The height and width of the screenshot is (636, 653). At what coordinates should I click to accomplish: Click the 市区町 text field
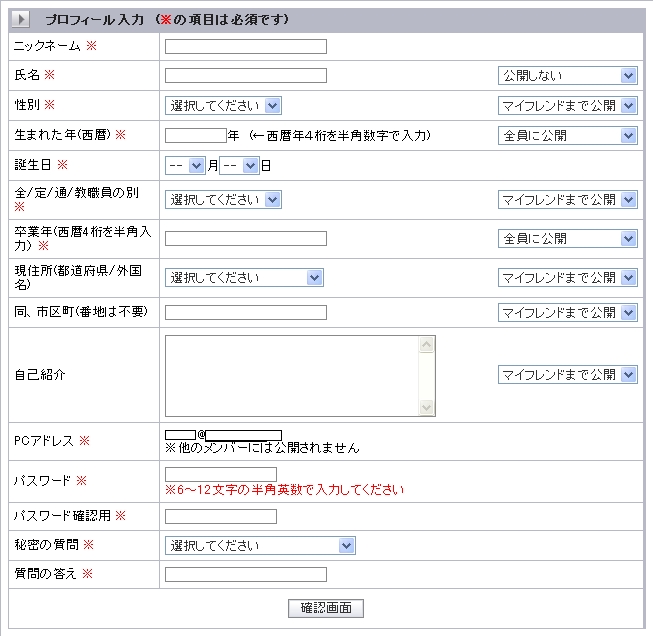pos(246,312)
